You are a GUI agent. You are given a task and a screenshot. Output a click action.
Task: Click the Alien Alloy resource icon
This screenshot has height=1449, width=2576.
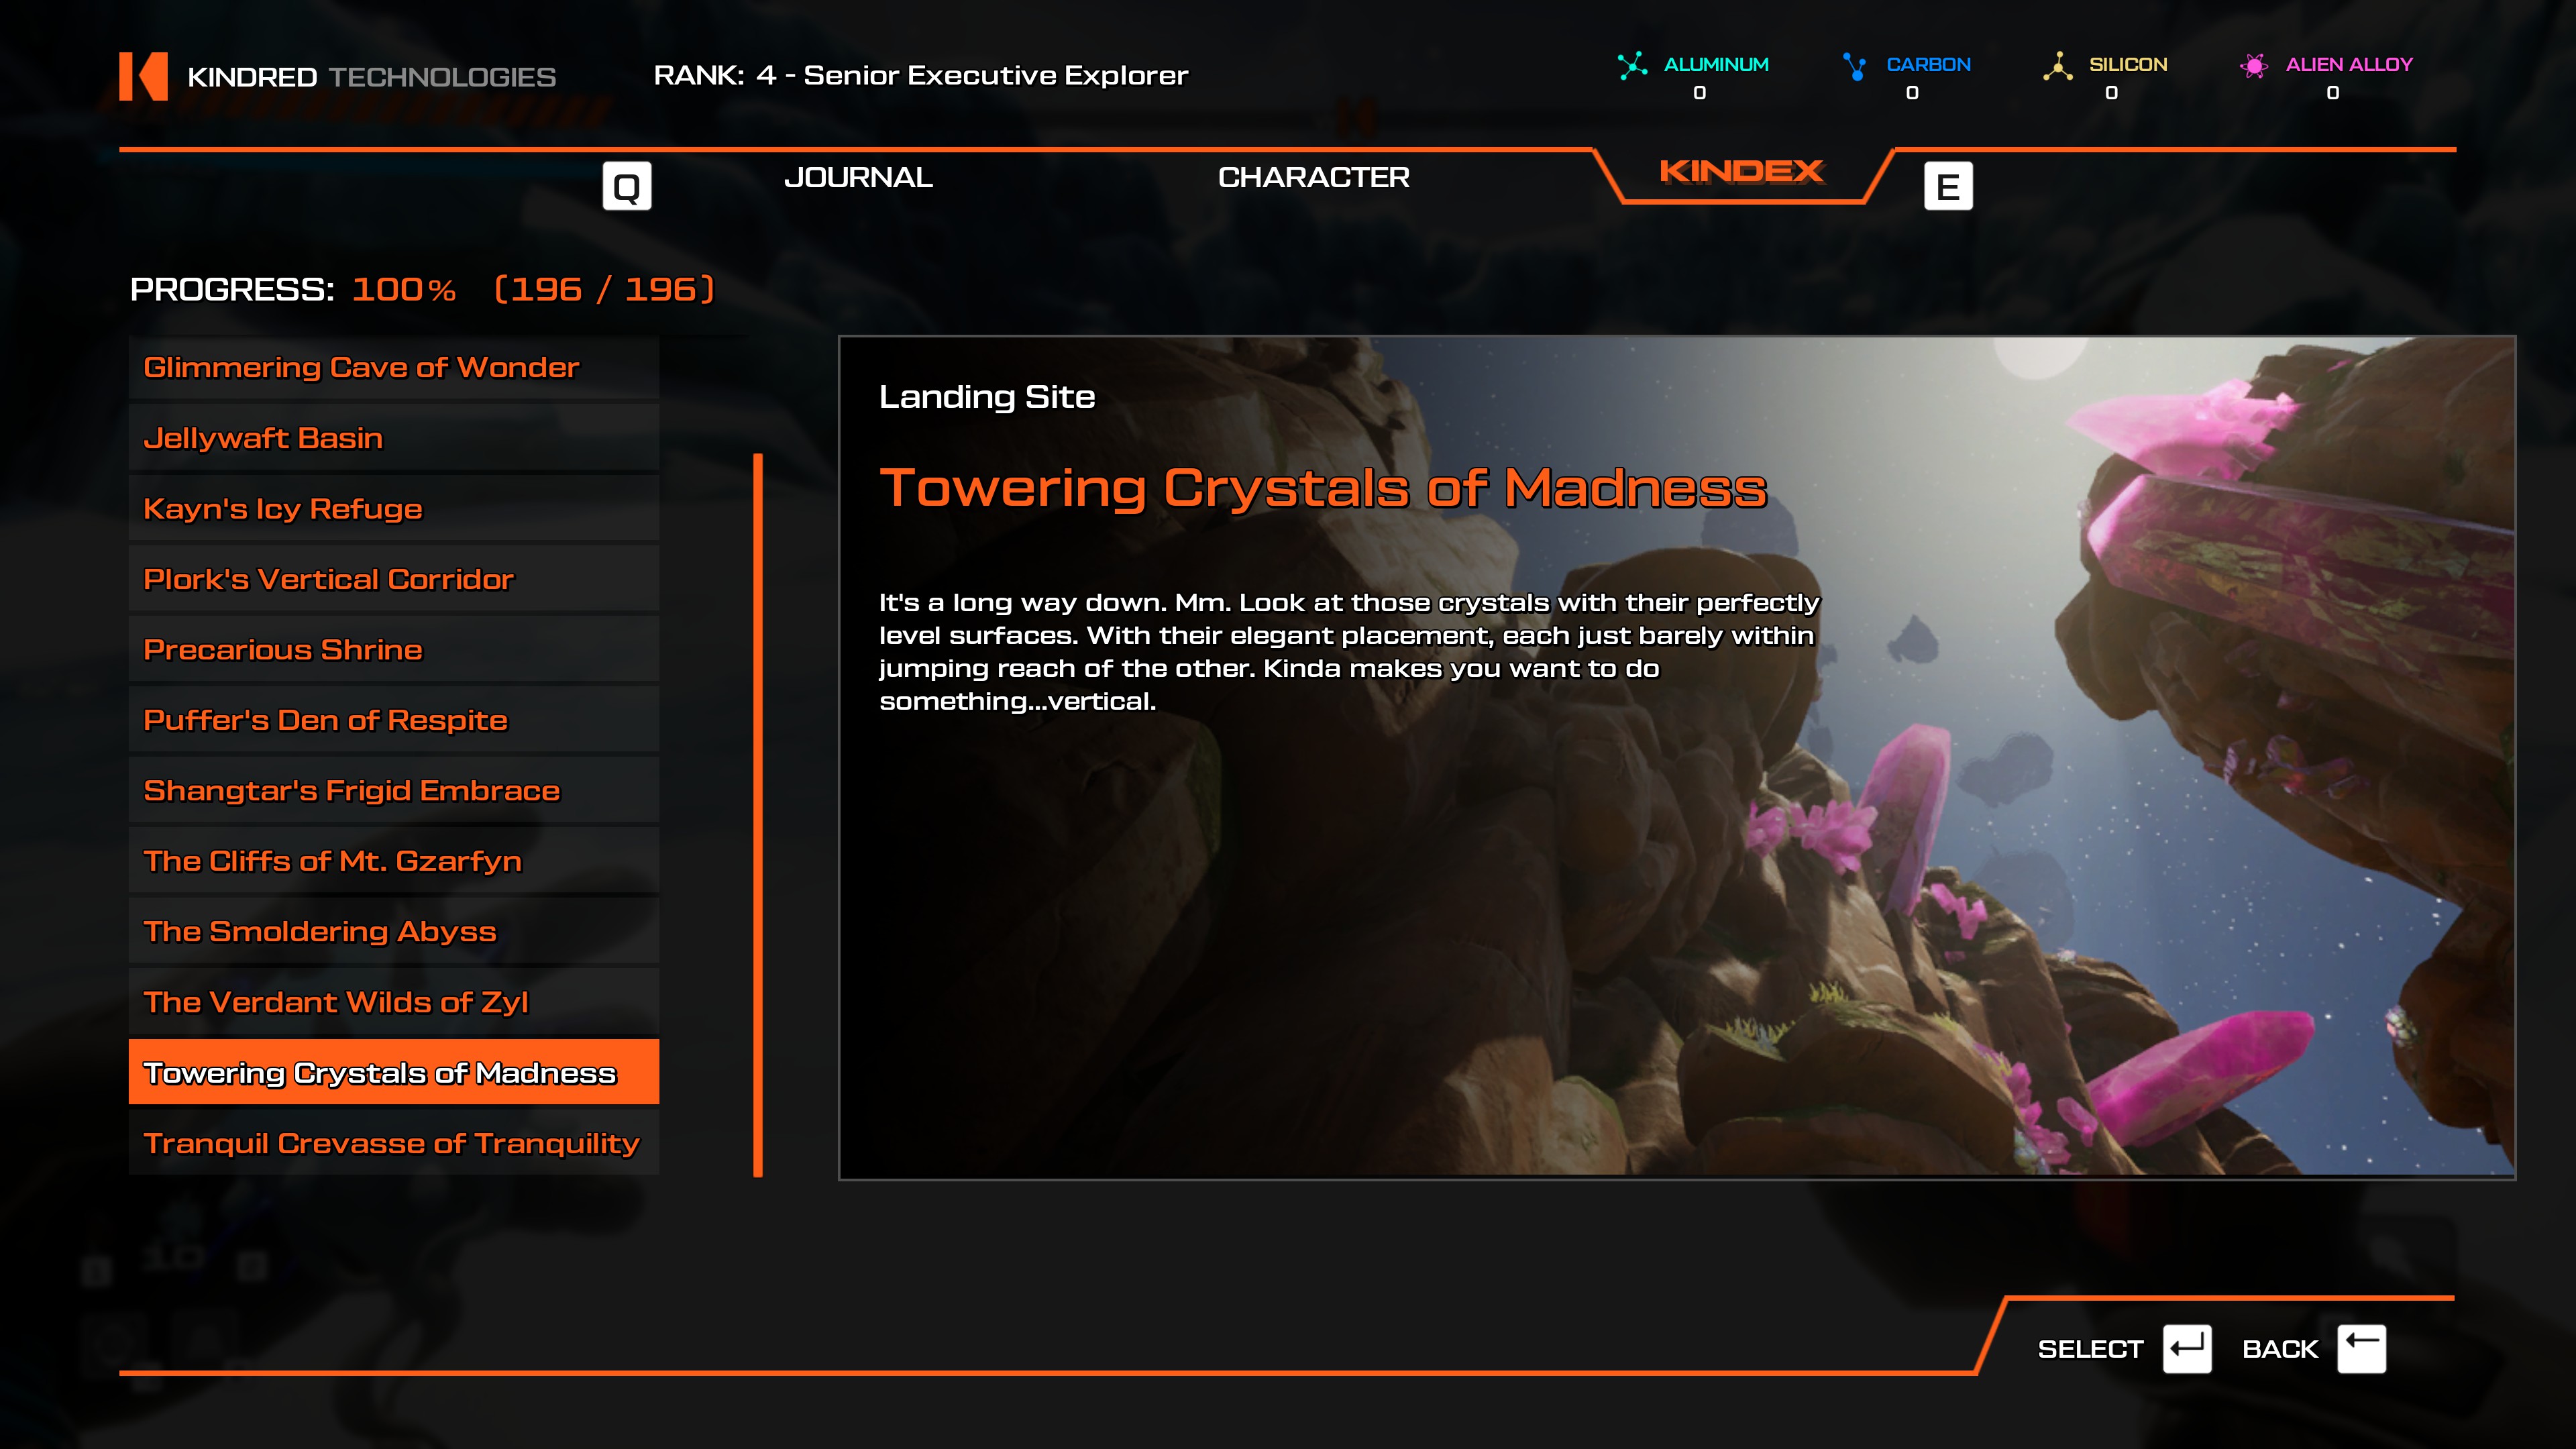(2254, 66)
